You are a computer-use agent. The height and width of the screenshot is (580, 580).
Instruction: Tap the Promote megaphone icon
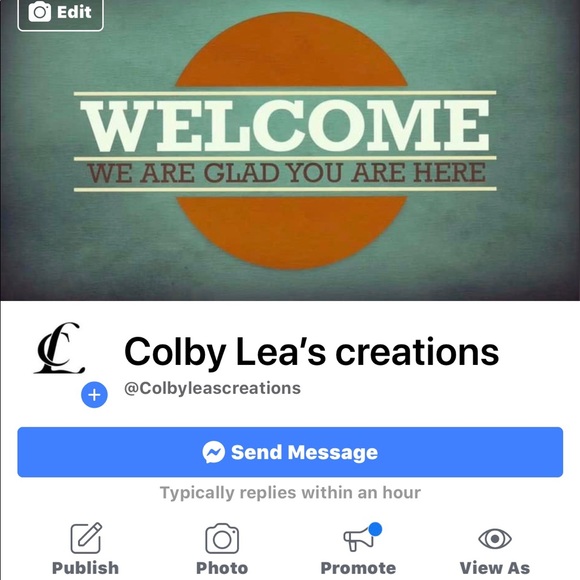(x=358, y=540)
